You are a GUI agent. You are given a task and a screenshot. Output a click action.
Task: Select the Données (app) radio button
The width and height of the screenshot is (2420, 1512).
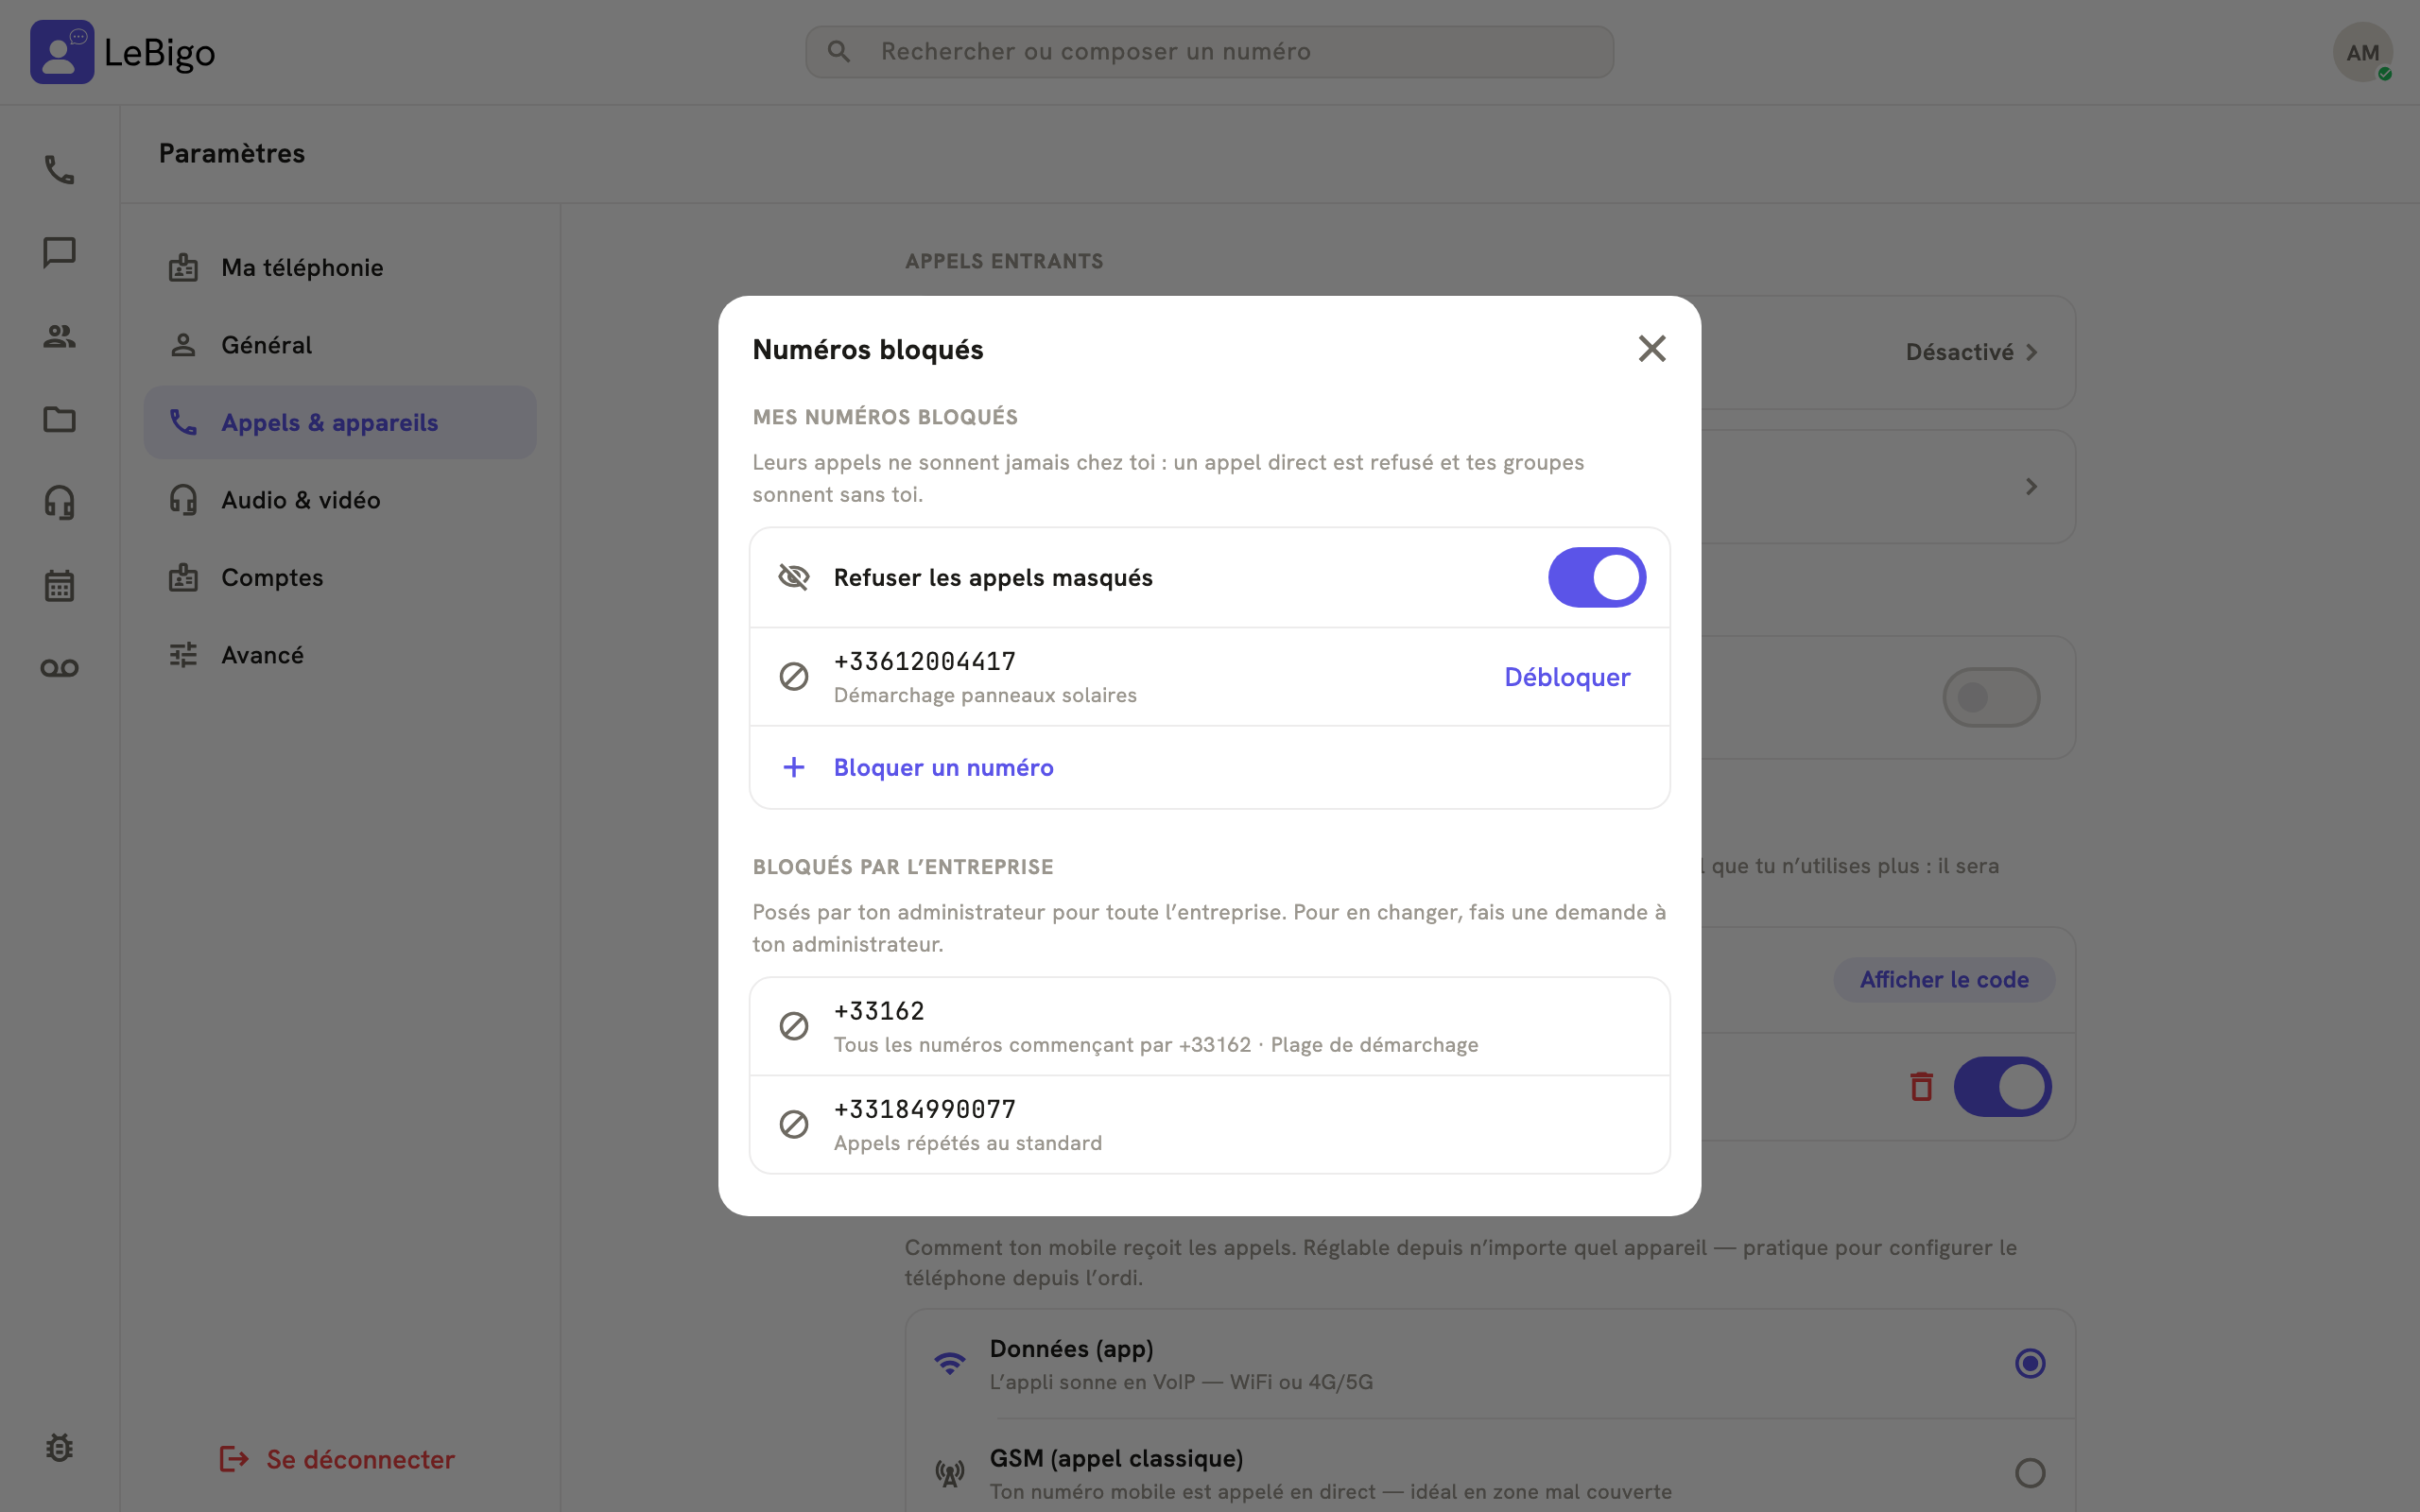coord(2030,1363)
